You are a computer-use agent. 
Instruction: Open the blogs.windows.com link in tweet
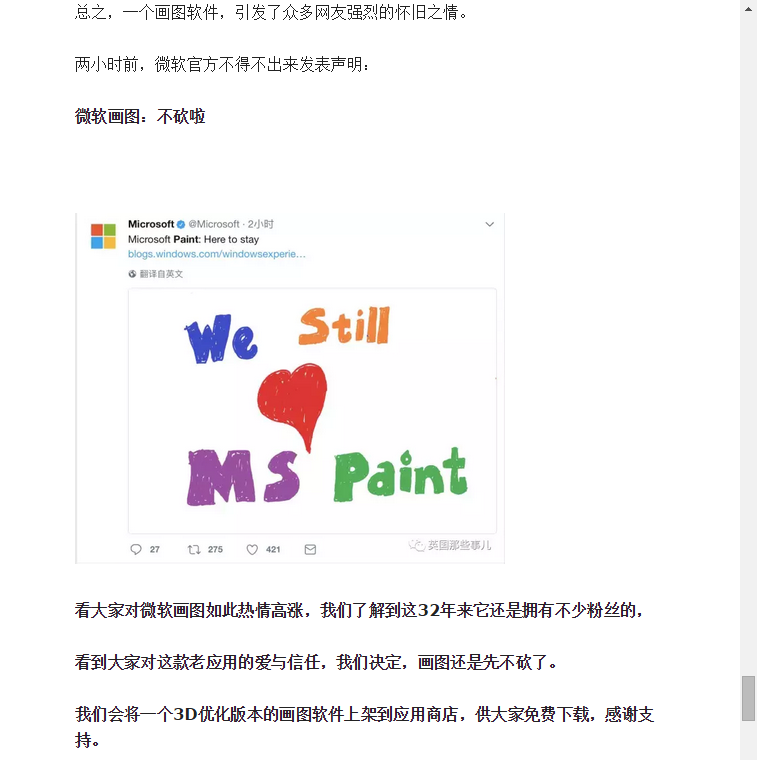[x=217, y=254]
